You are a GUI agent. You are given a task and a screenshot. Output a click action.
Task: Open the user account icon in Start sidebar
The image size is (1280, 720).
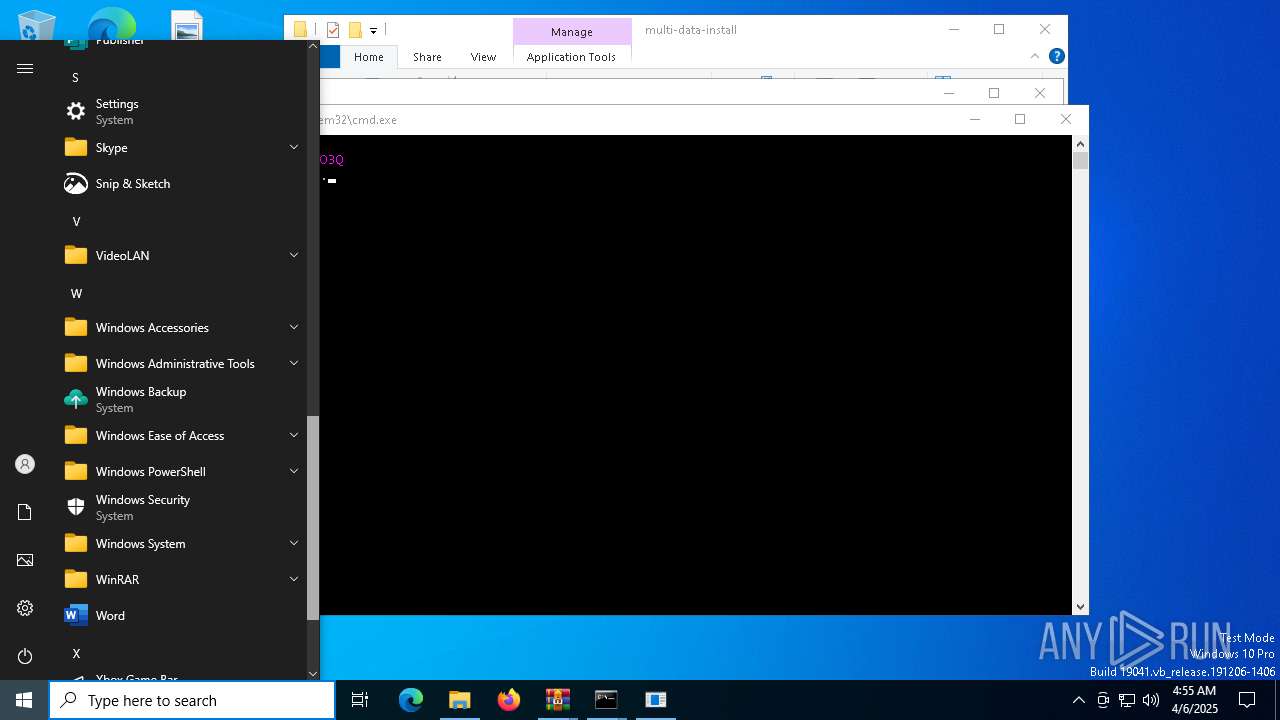point(25,464)
